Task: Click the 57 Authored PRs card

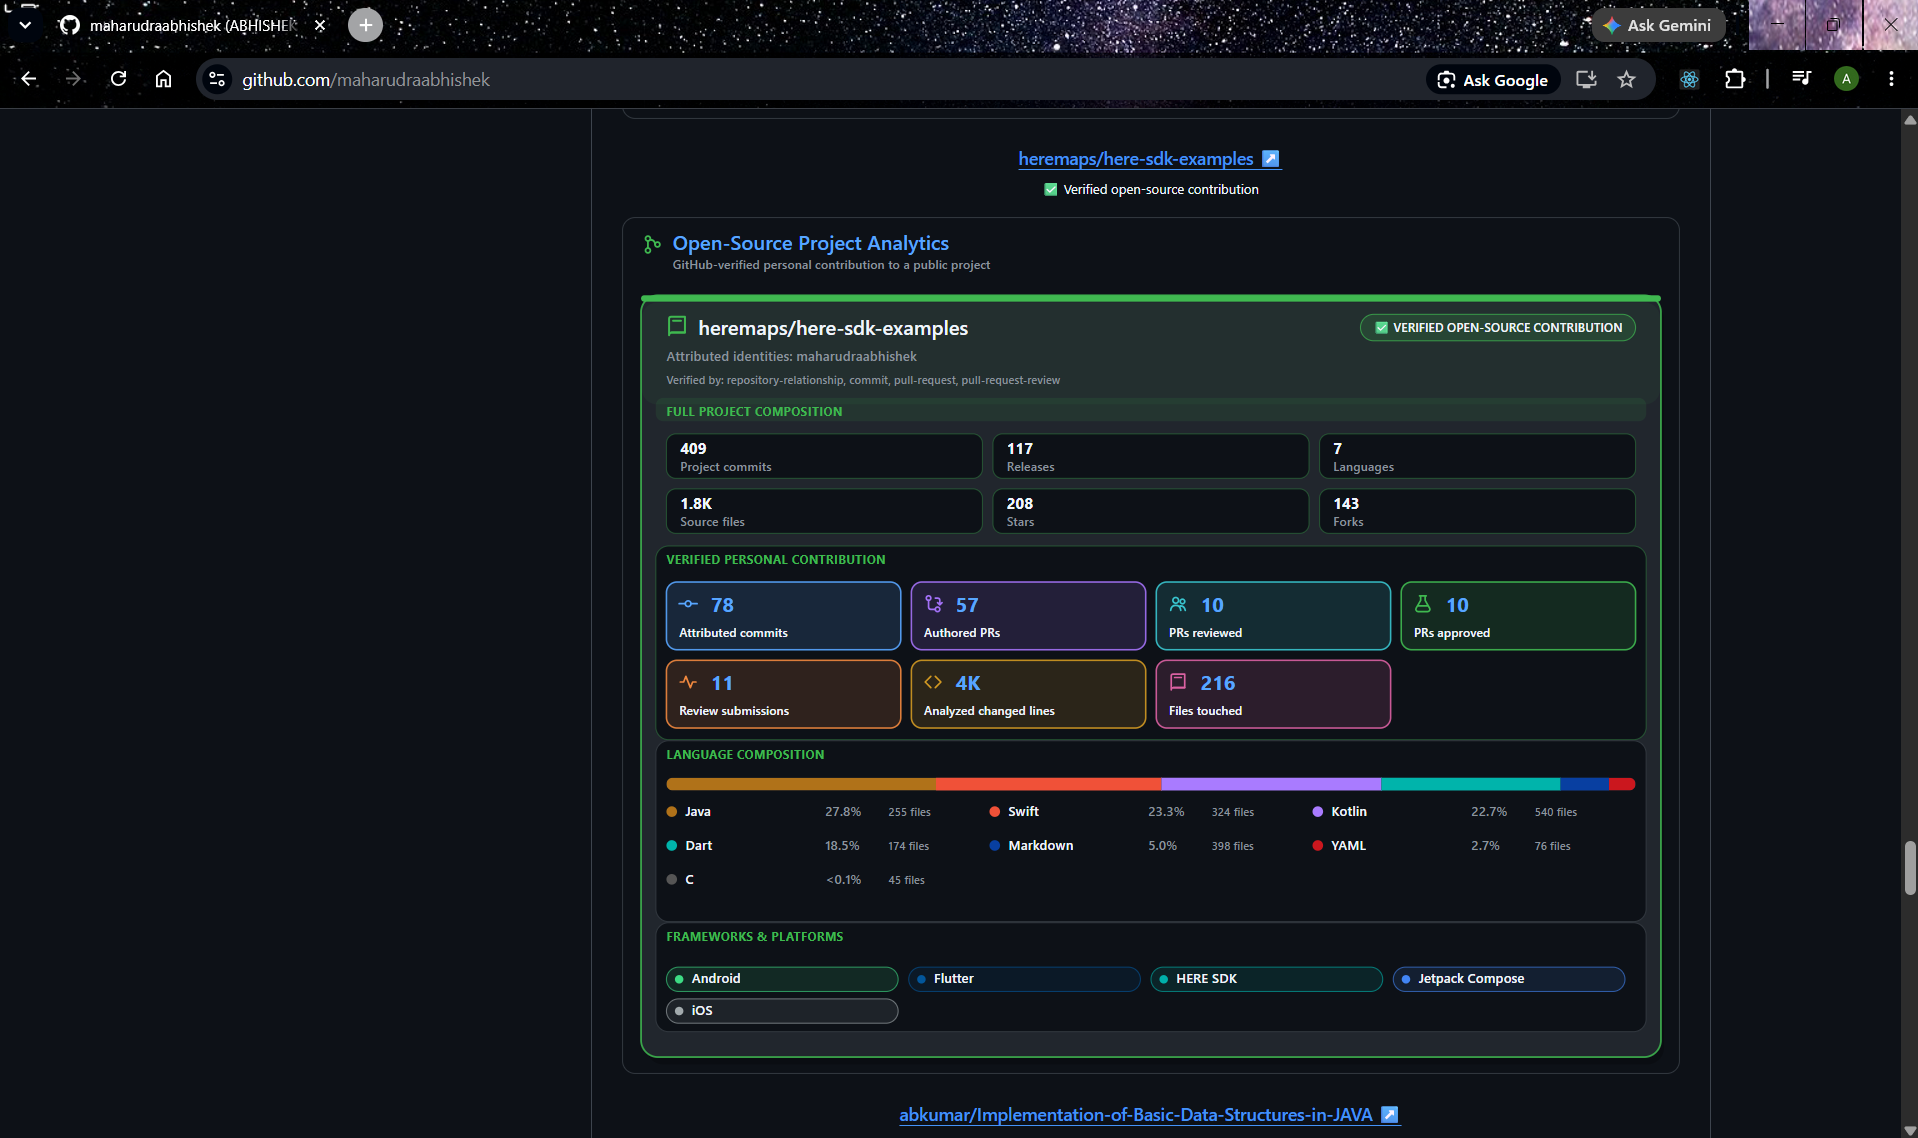Action: coord(1028,616)
